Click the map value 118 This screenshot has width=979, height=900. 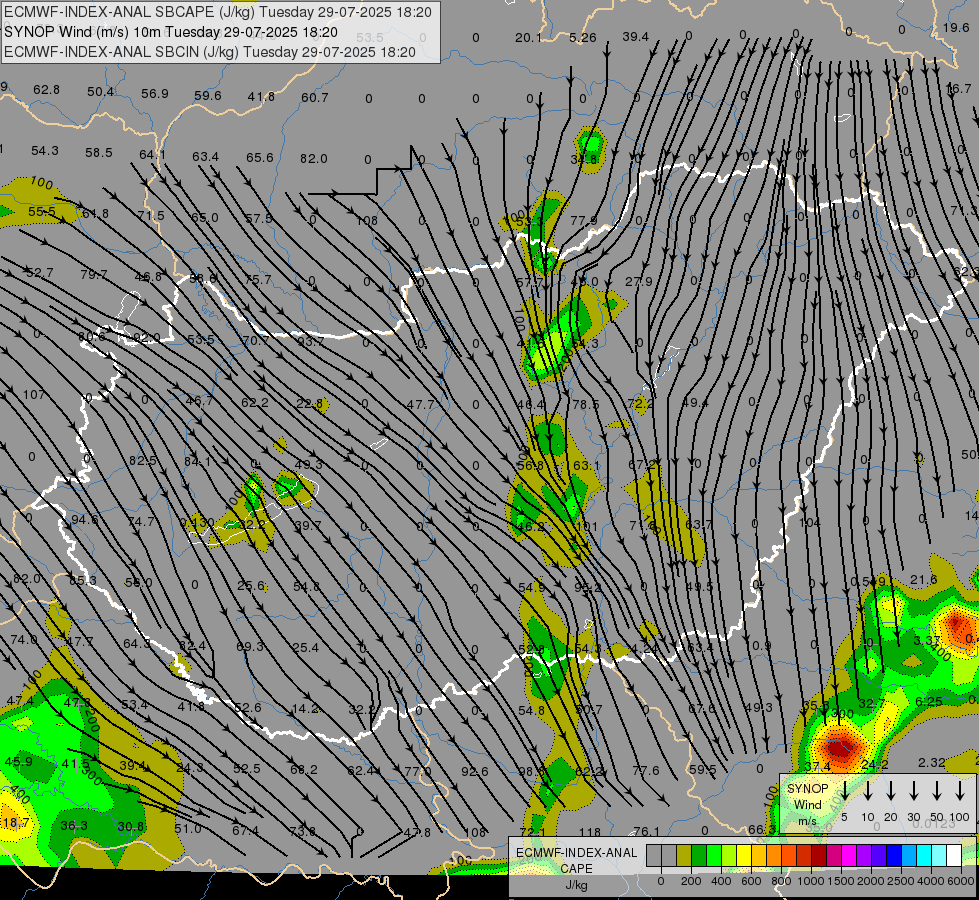(589, 832)
